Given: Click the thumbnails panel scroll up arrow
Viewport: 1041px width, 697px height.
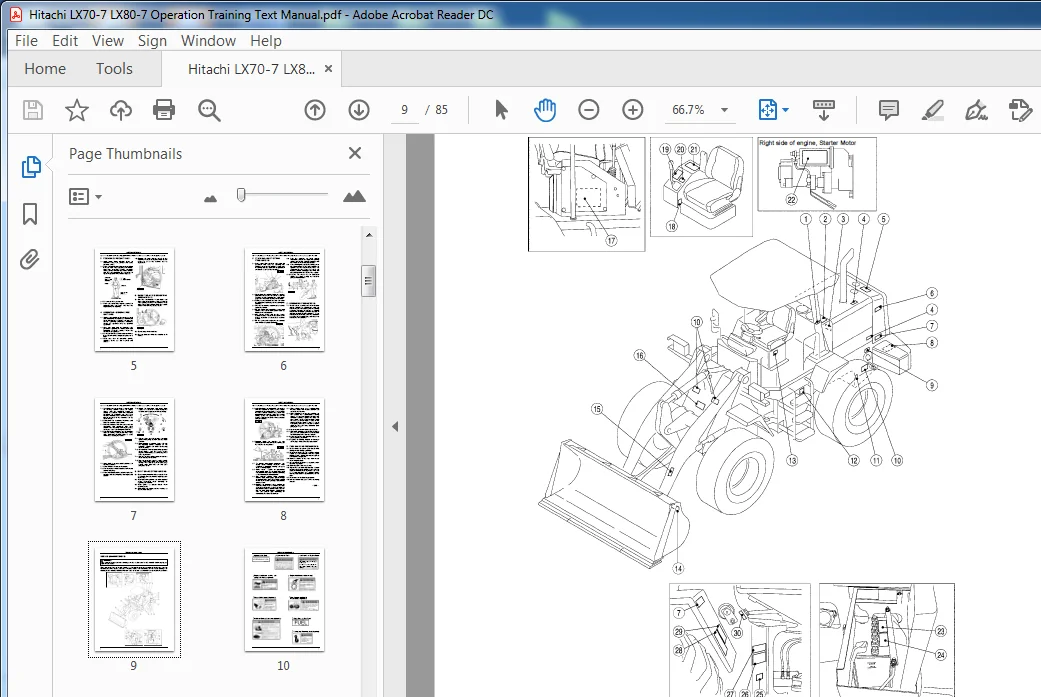Looking at the screenshot, I should click(369, 235).
